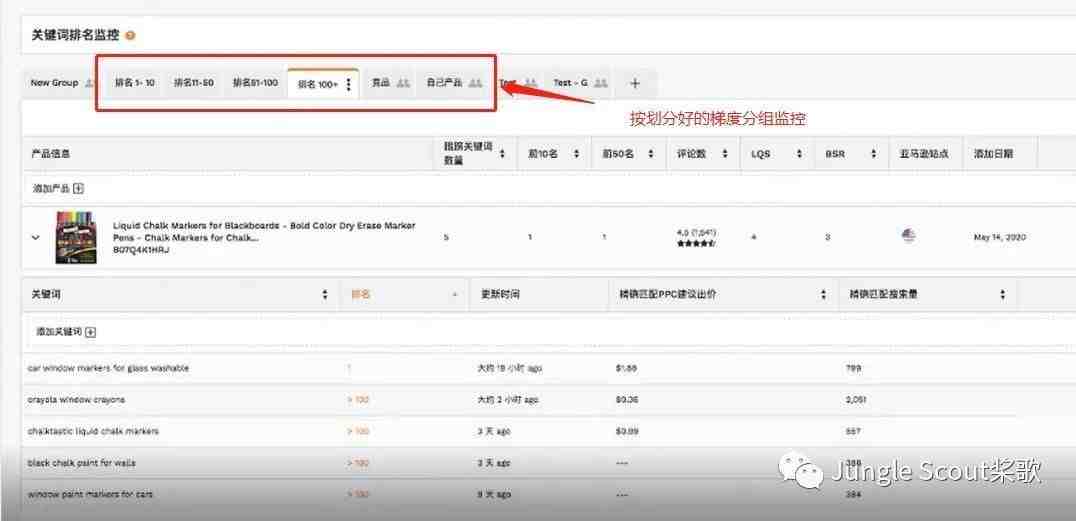Switch to the 排名 1- 10 tab

[134, 83]
